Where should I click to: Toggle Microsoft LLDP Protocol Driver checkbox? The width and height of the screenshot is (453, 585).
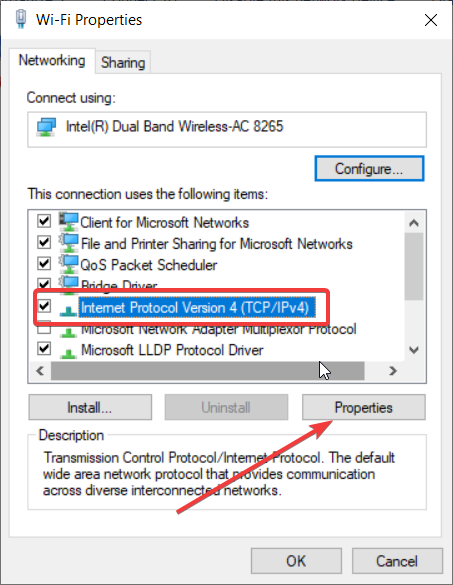44,348
